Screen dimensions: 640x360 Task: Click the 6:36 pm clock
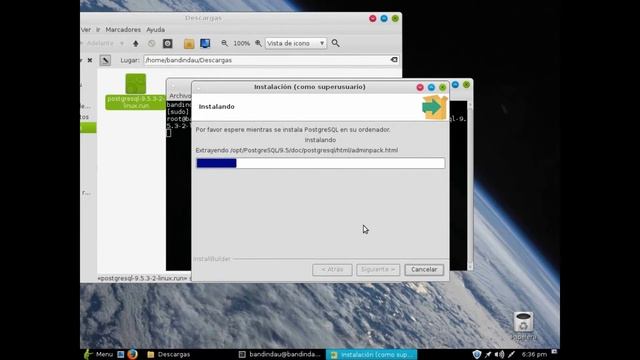tap(534, 354)
